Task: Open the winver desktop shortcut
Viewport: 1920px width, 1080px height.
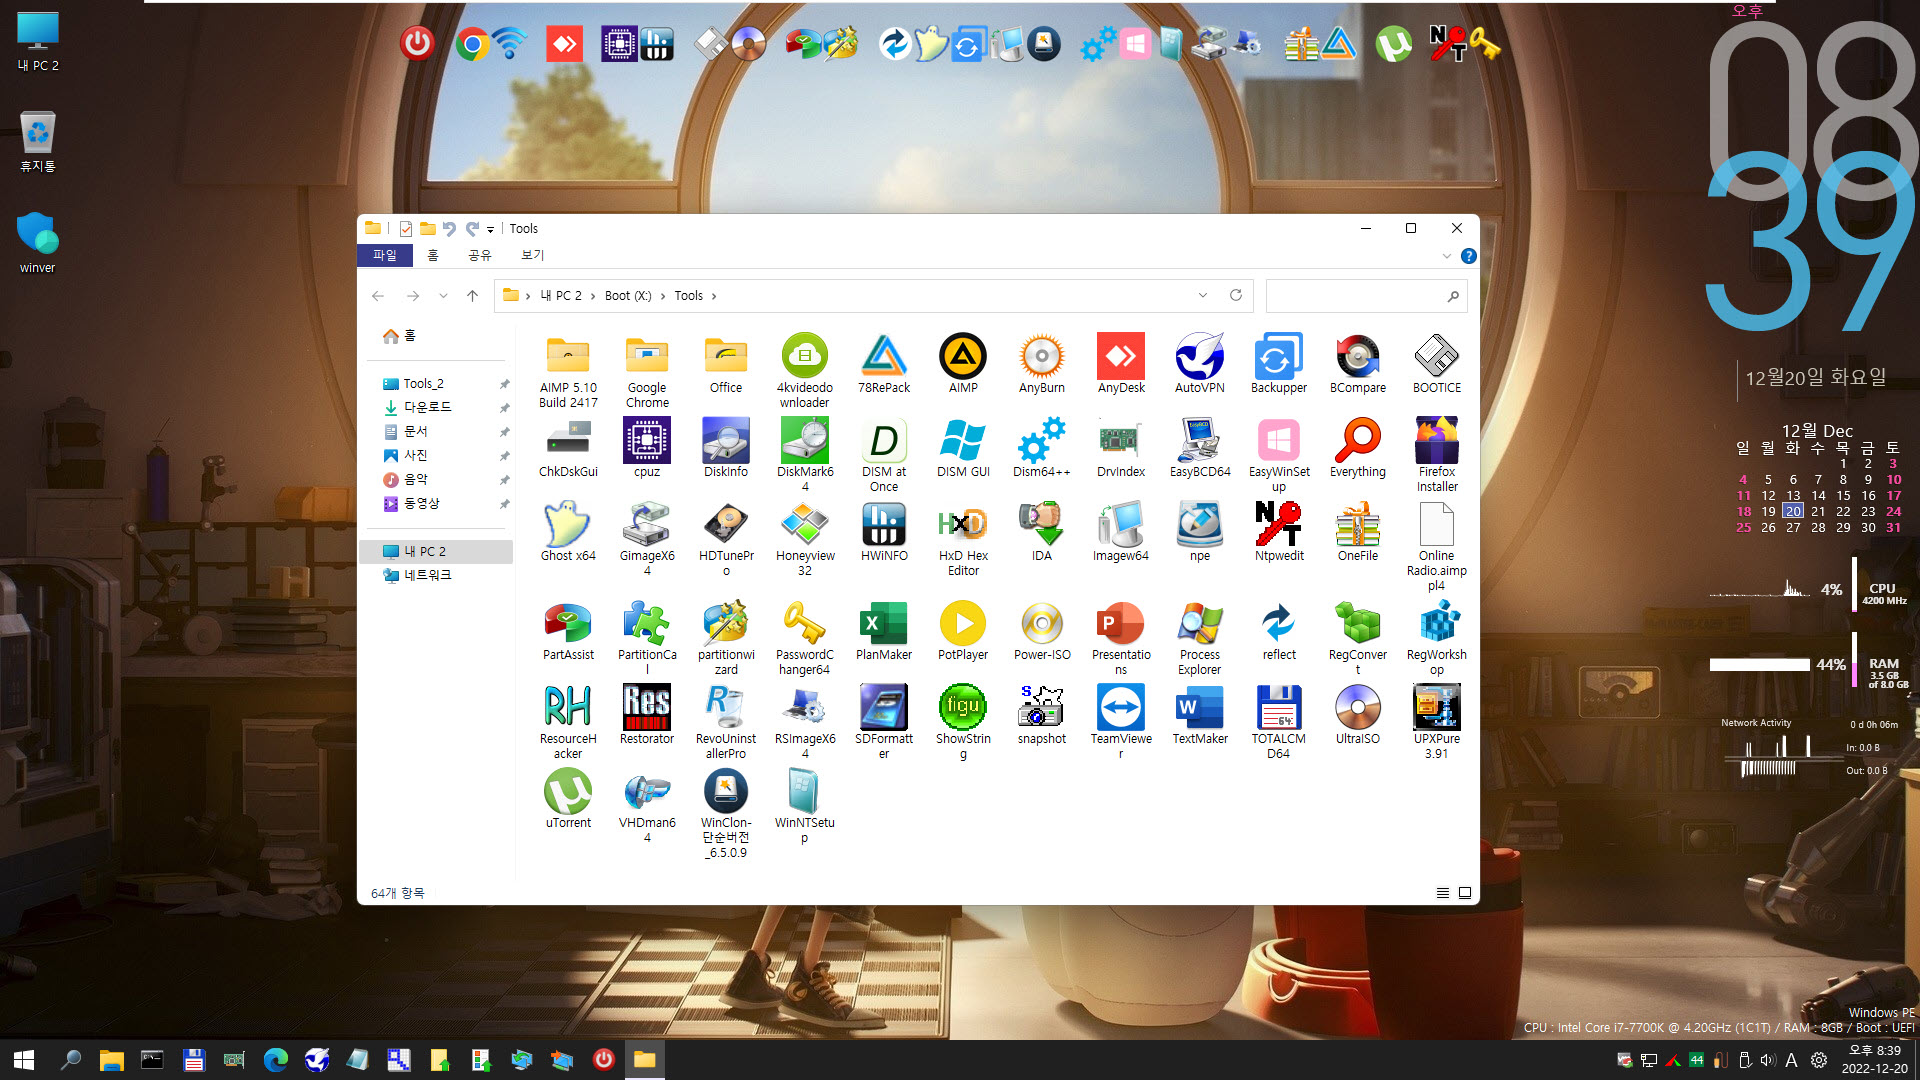Action: click(x=38, y=242)
